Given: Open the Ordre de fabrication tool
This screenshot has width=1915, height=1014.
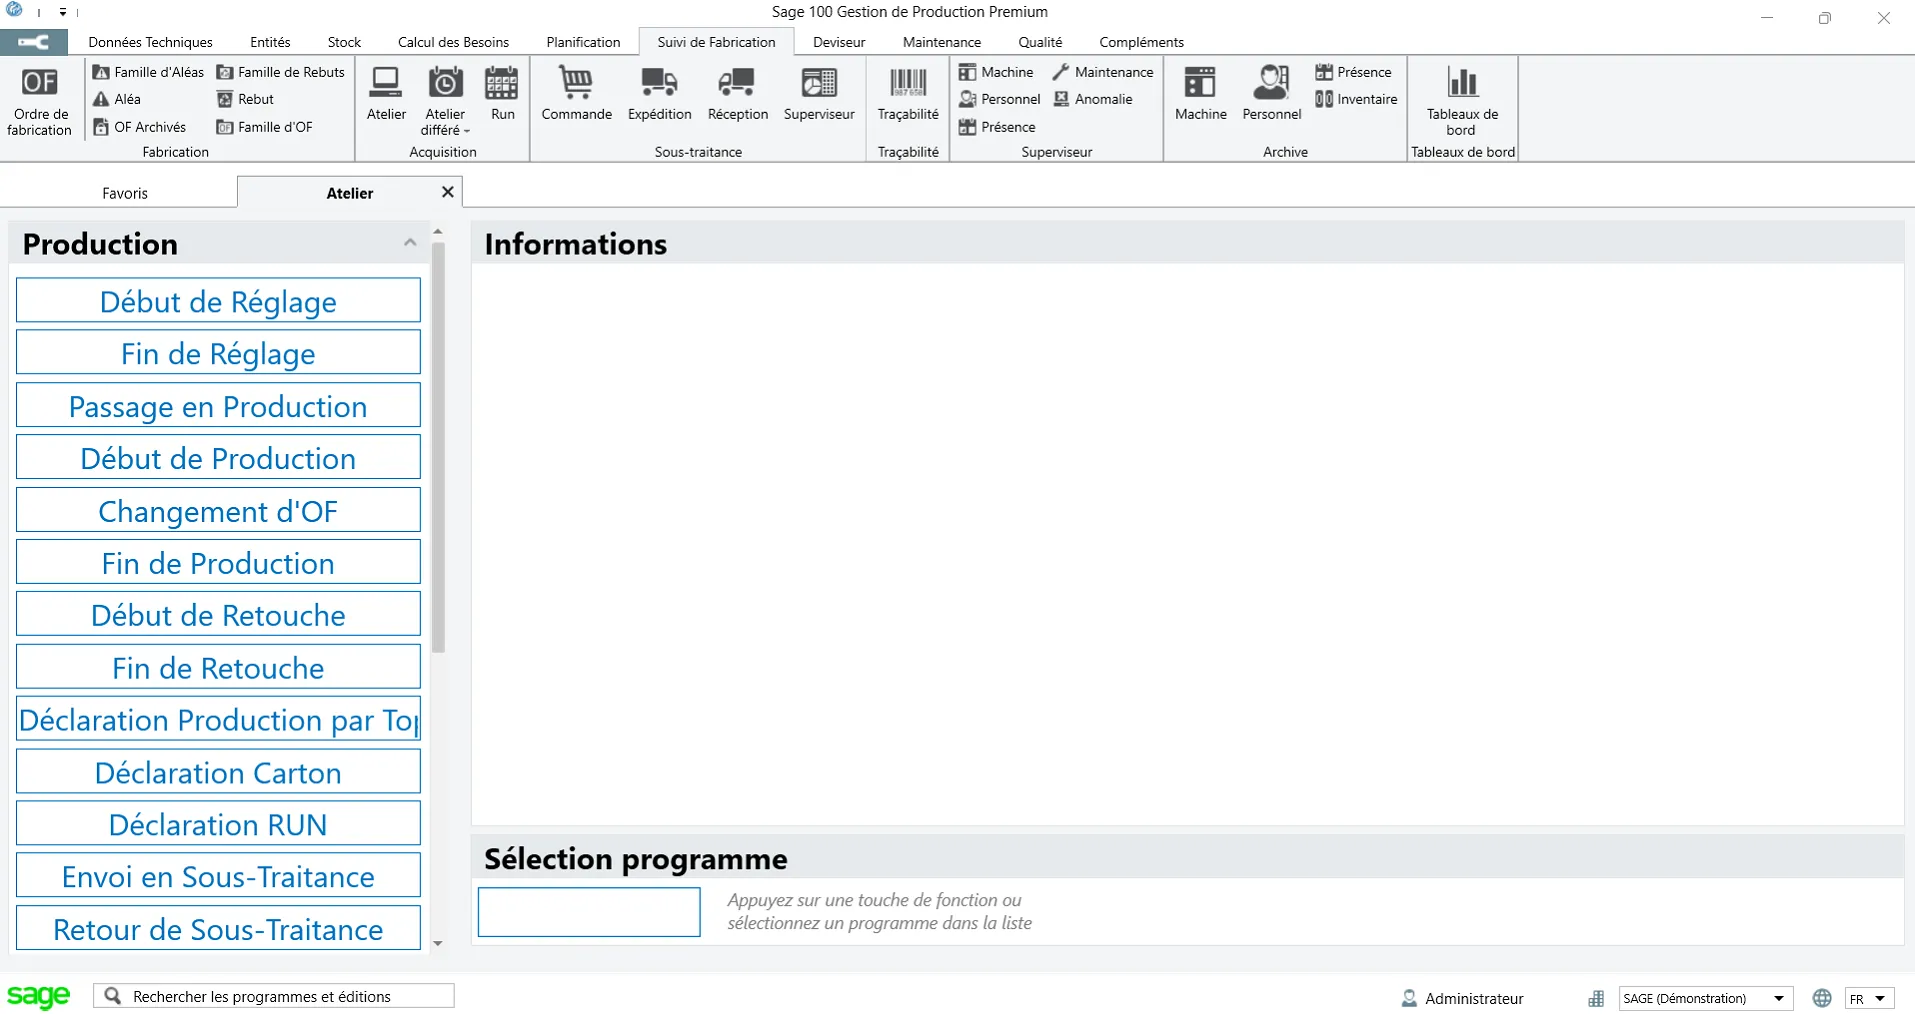Looking at the screenshot, I should [39, 101].
